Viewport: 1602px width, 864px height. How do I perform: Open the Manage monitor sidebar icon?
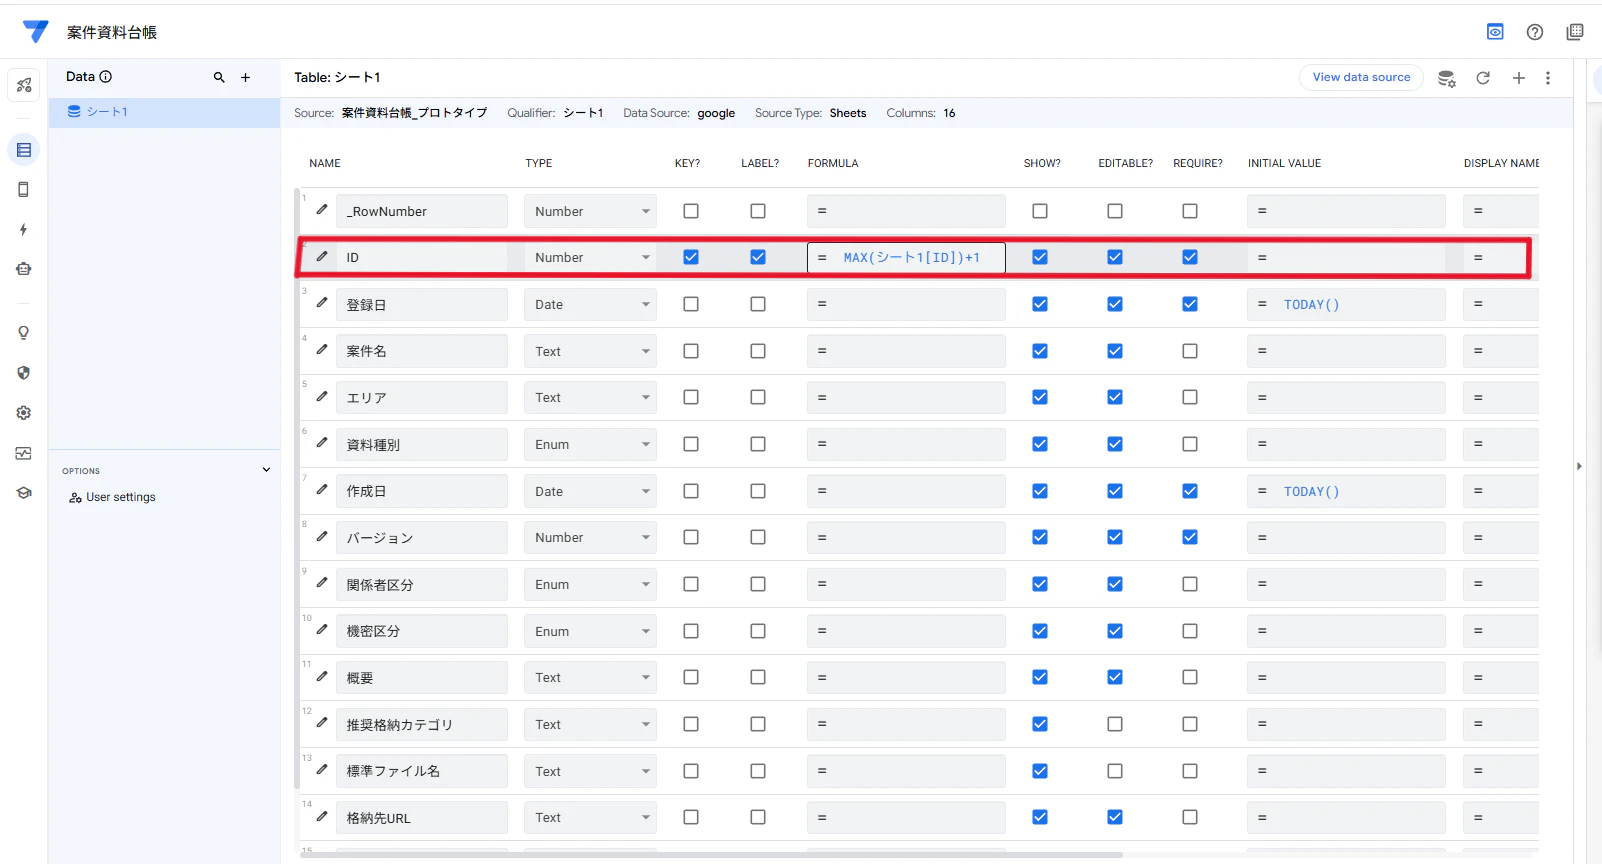point(24,453)
